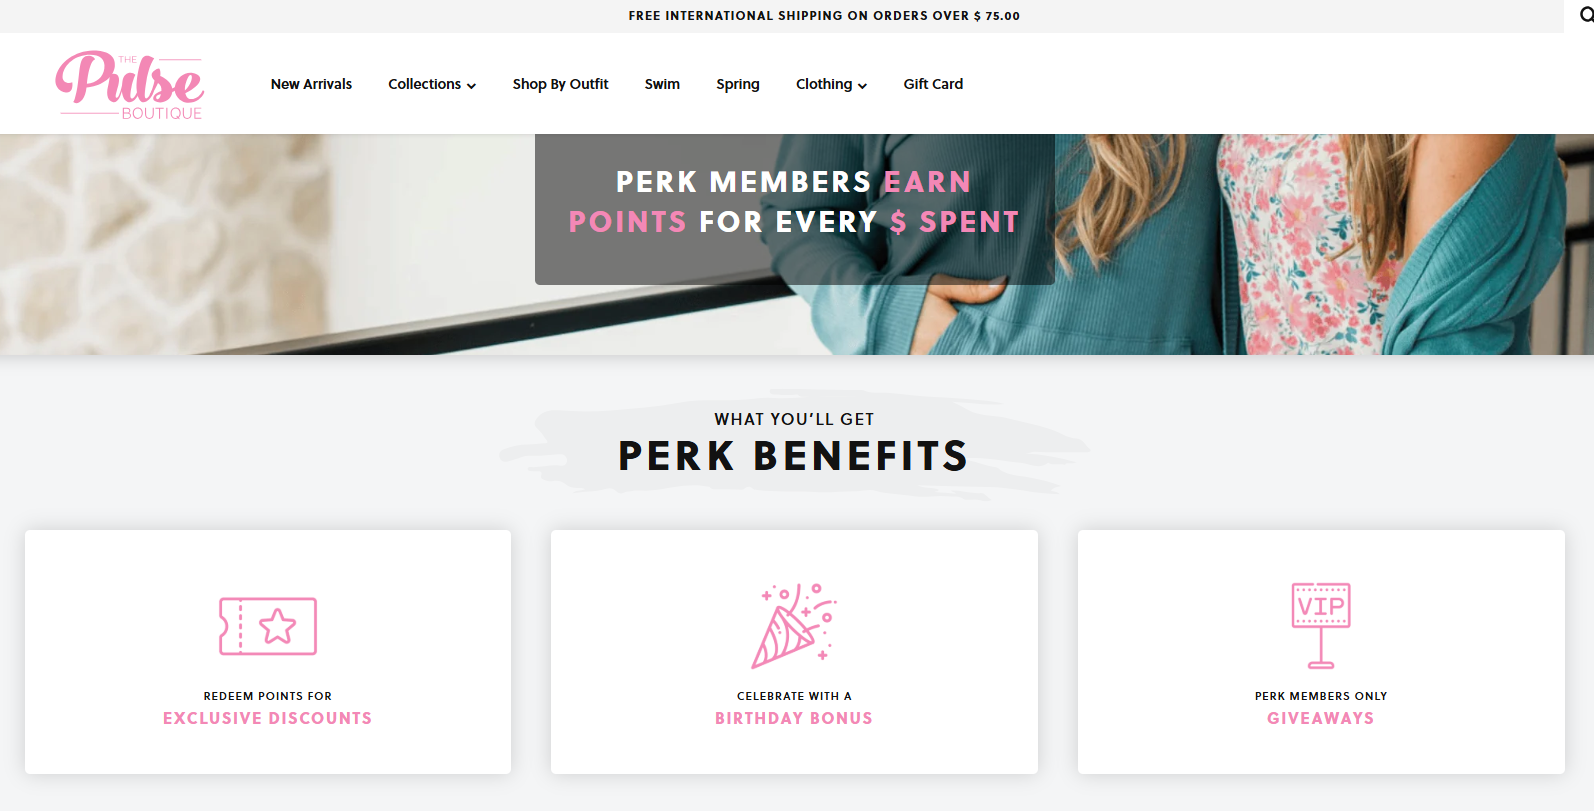Viewport: 1594px width, 811px height.
Task: Click the free international shipping banner
Action: (824, 16)
